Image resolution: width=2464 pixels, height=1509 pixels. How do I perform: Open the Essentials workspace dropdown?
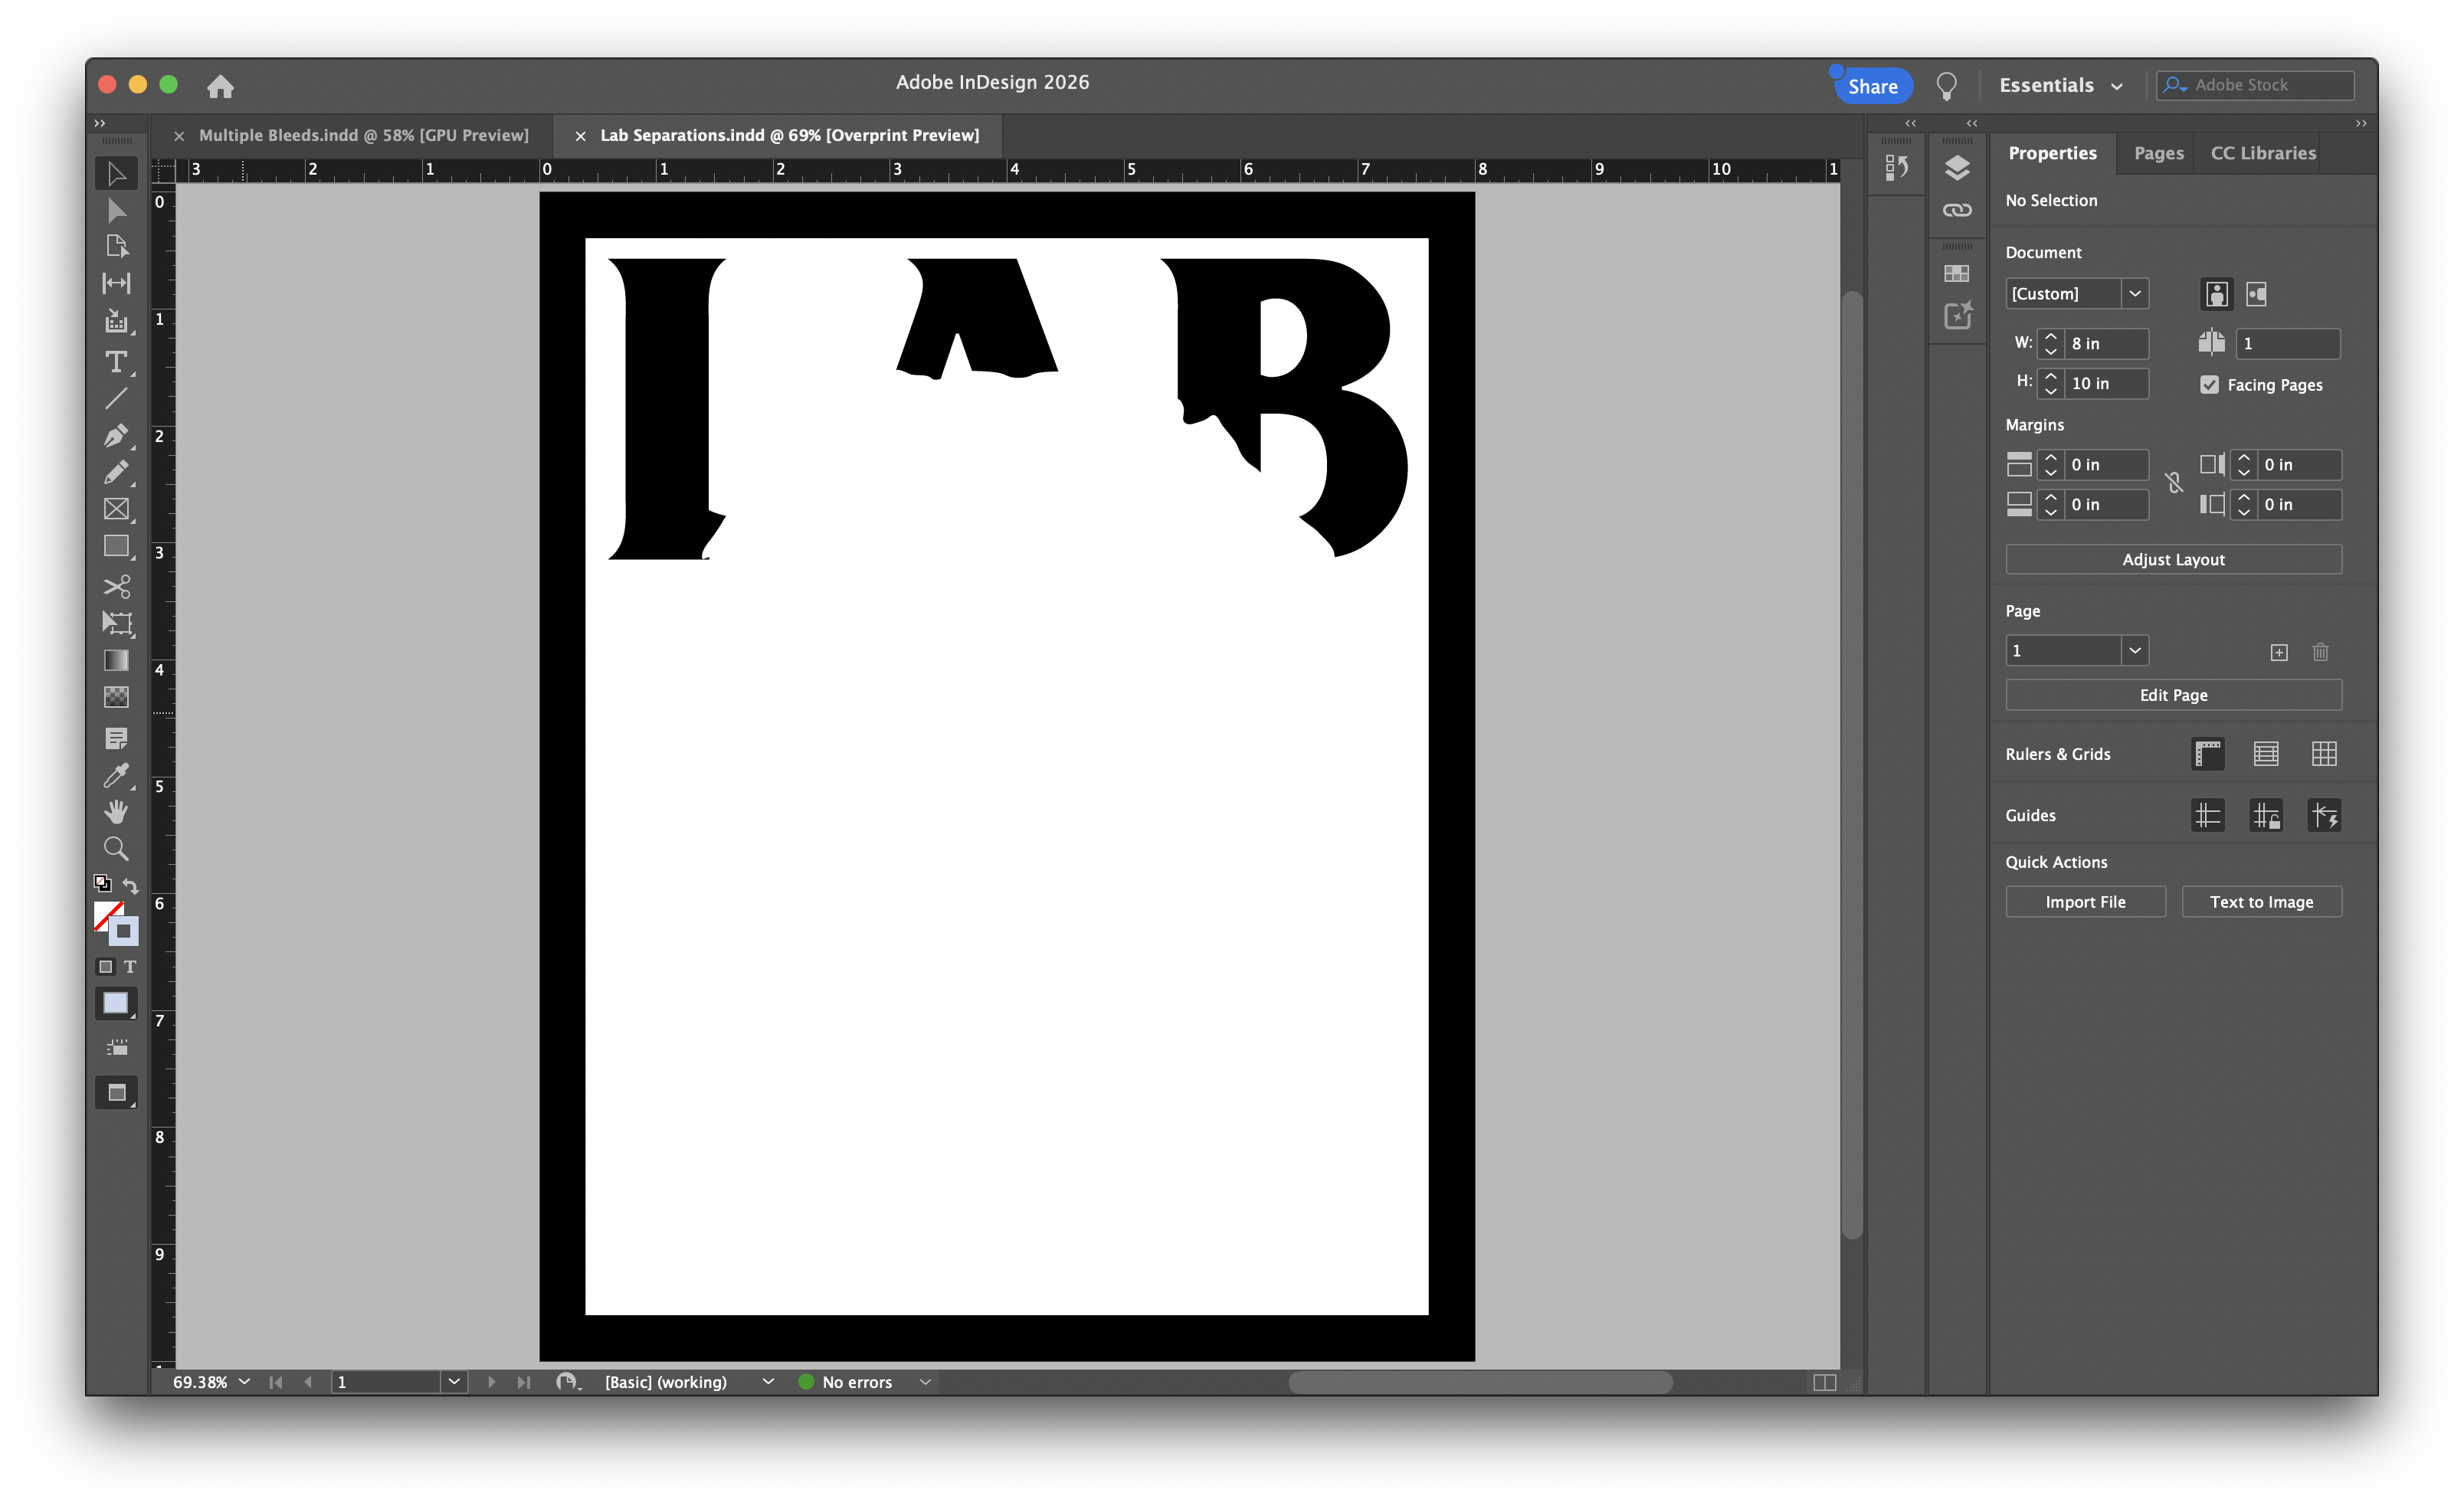[x=2060, y=86]
